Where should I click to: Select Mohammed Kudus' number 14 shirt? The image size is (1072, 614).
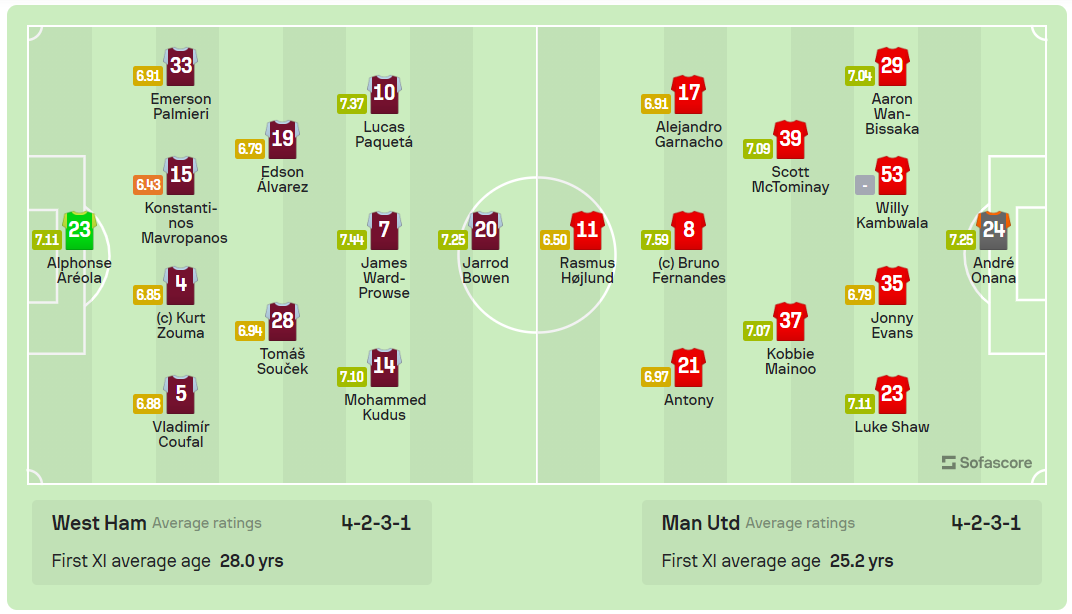[x=384, y=368]
